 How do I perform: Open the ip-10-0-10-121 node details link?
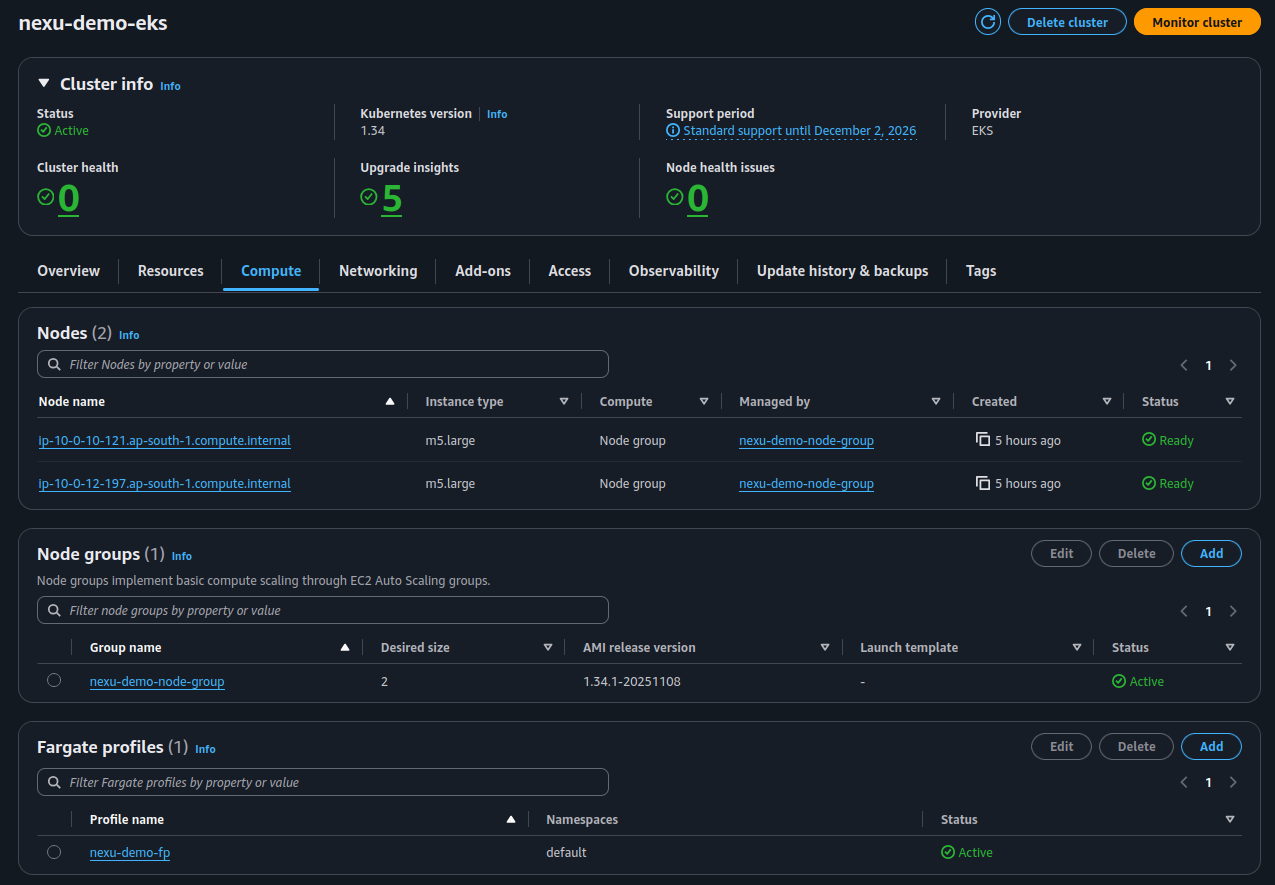164,440
